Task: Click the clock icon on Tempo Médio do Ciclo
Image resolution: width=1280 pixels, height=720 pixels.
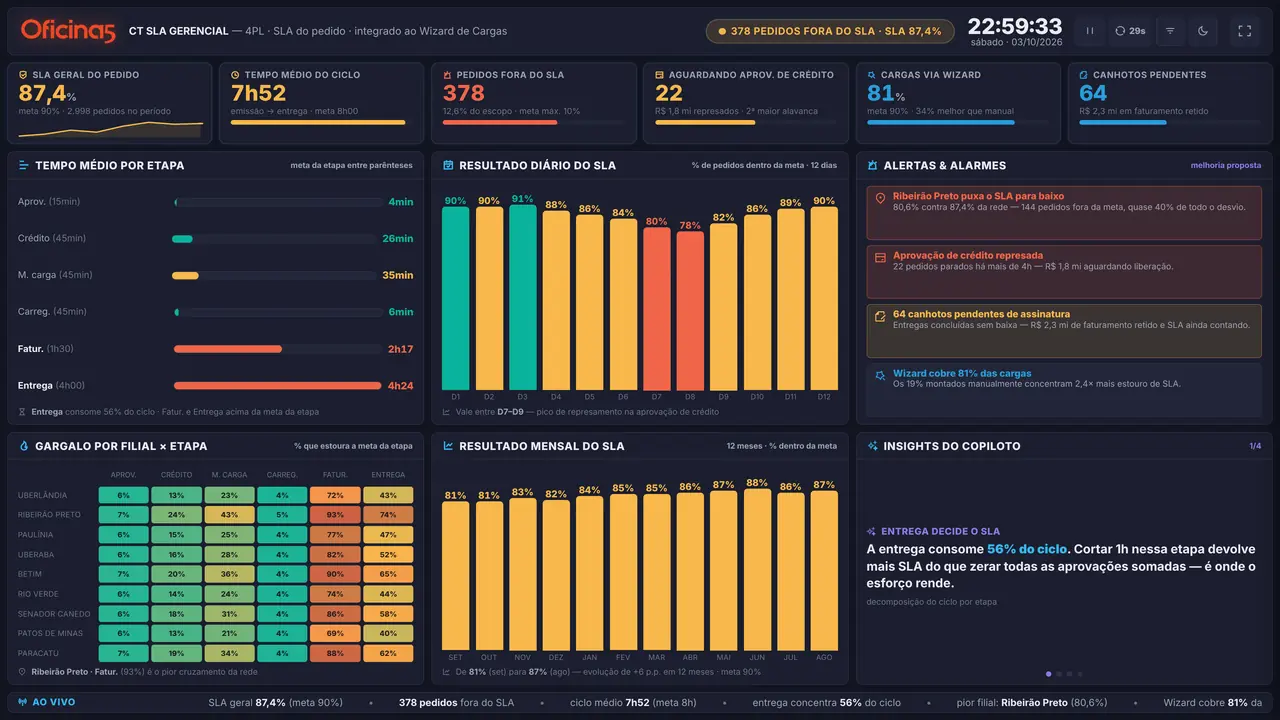Action: (235, 75)
